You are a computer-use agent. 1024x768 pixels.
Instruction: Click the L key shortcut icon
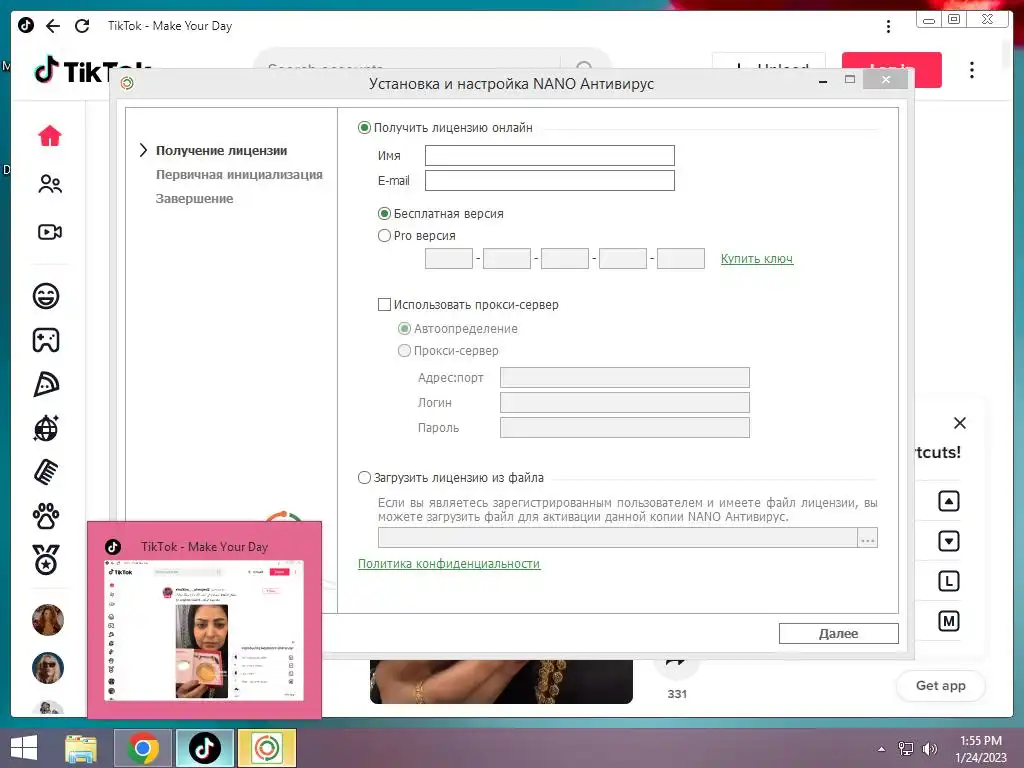tap(948, 581)
